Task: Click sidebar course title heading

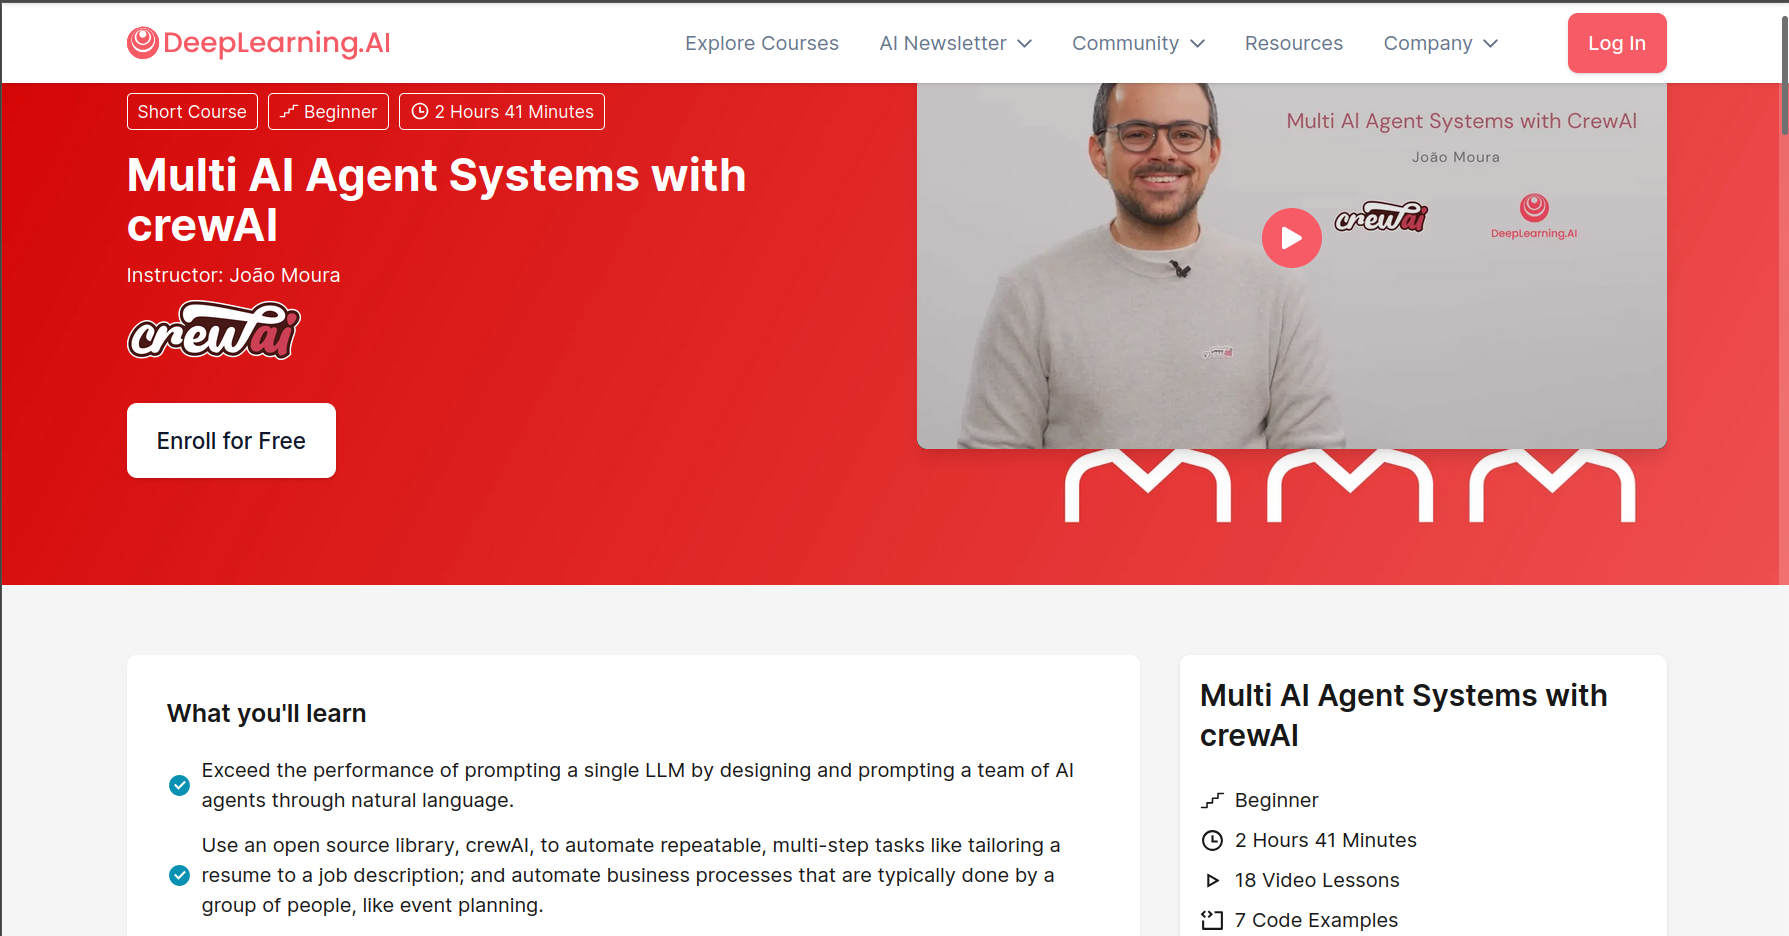Action: pyautogui.click(x=1403, y=715)
